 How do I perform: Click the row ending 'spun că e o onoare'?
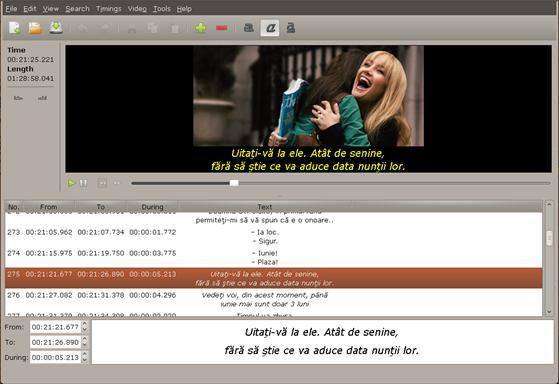(273, 218)
